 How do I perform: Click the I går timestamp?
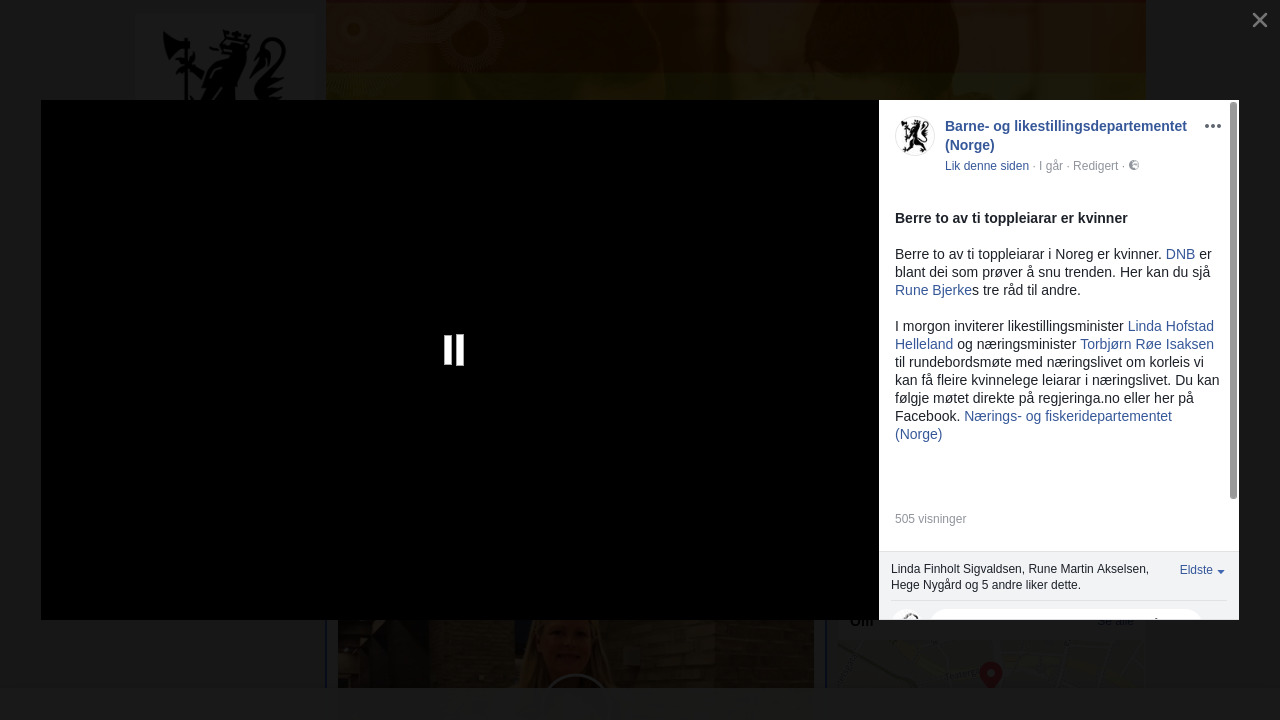[1050, 166]
